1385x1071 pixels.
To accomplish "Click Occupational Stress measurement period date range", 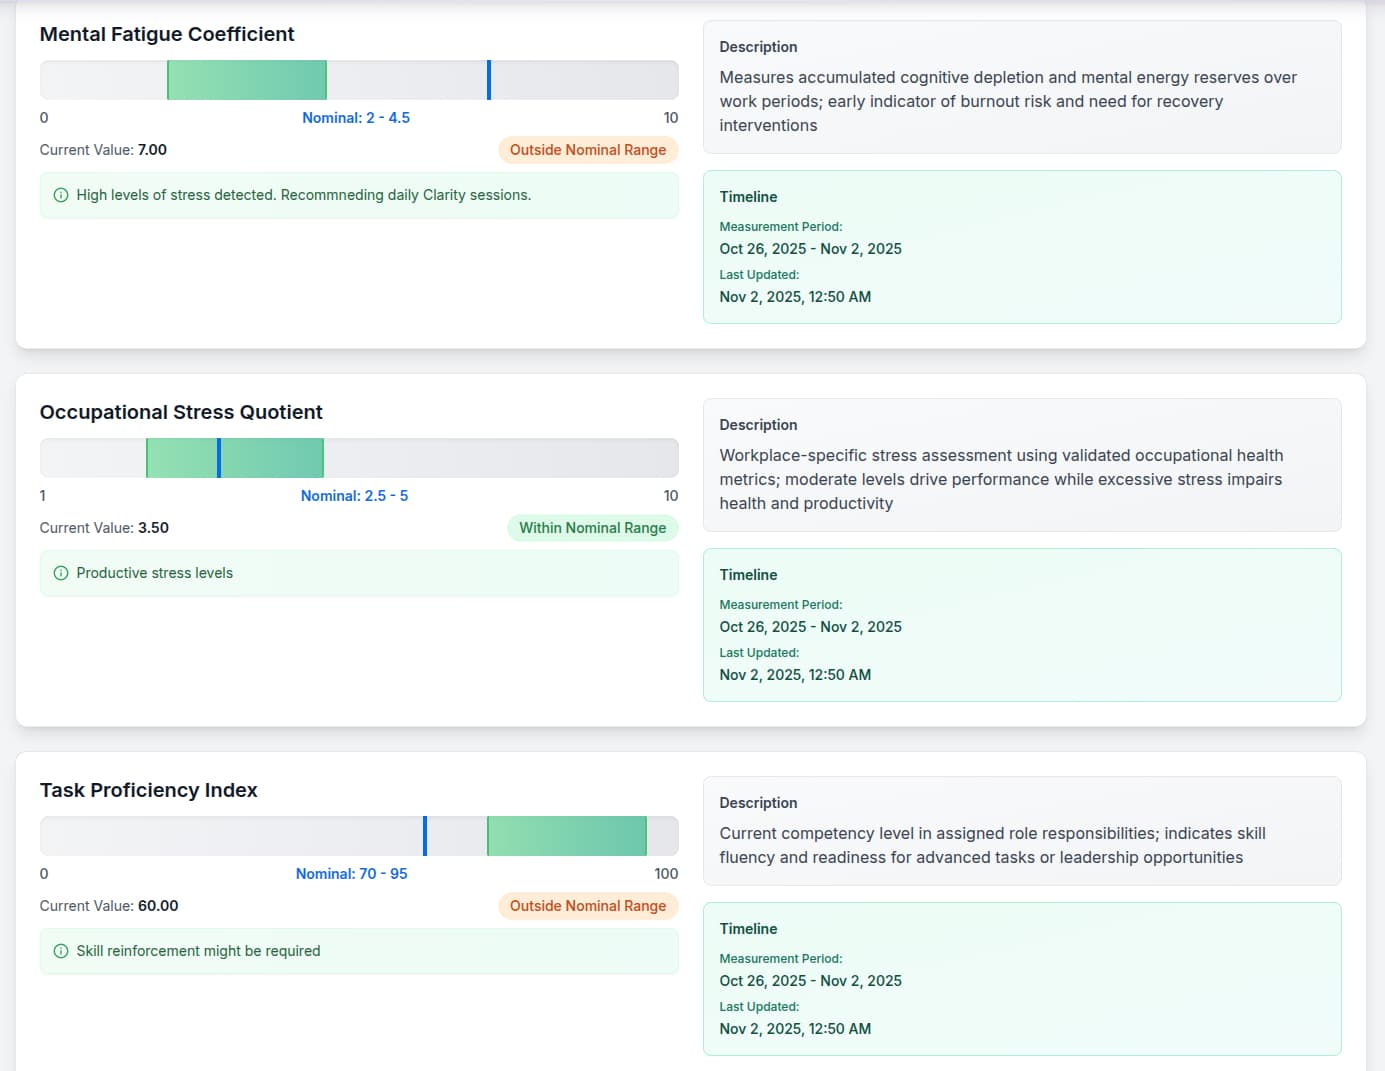I will (810, 627).
